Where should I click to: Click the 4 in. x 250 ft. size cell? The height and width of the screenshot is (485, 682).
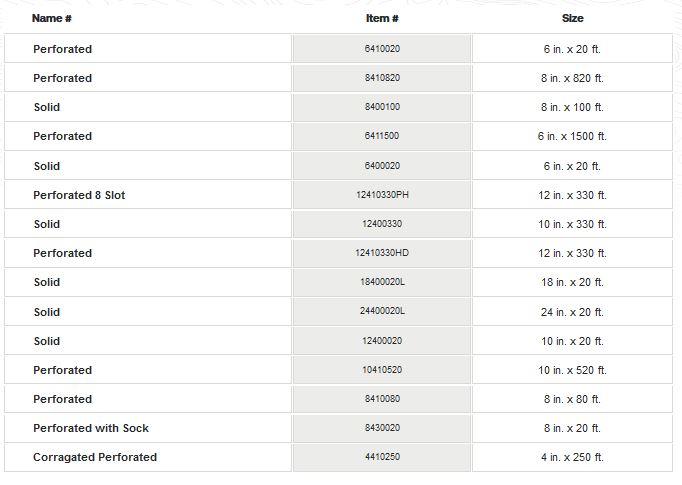coord(572,457)
